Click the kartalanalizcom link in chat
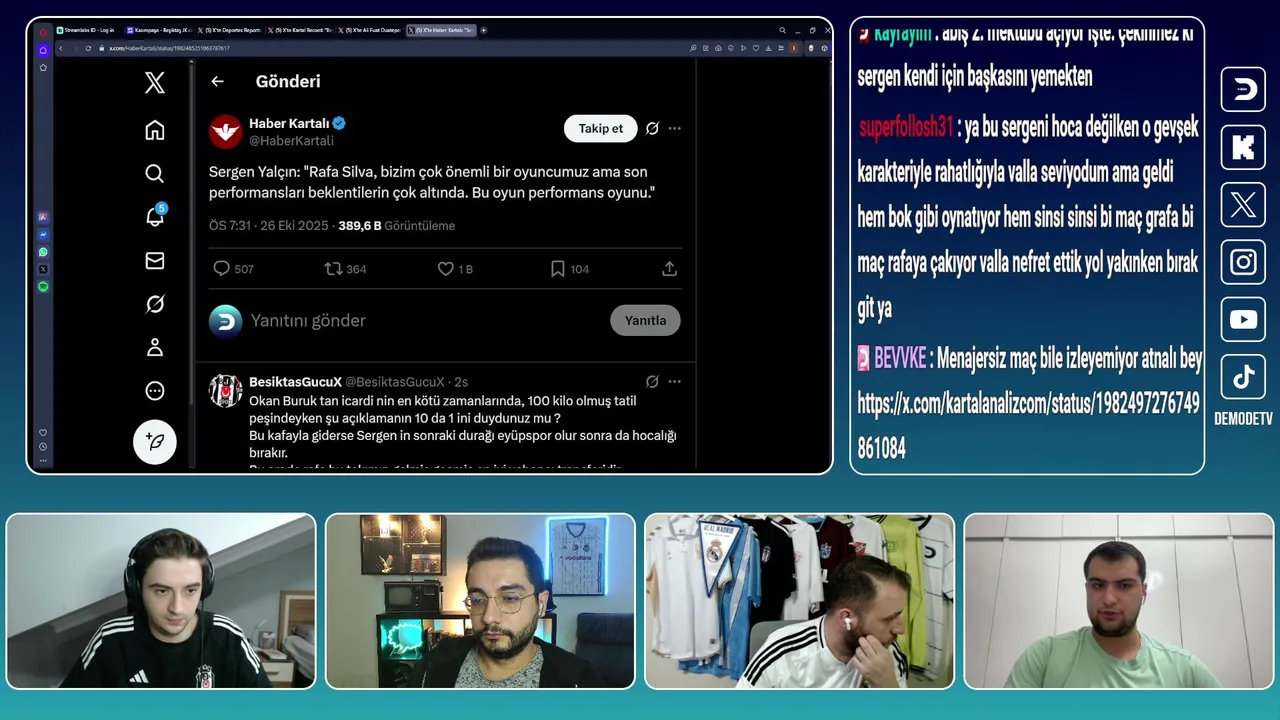This screenshot has width=1280, height=720. point(1029,426)
